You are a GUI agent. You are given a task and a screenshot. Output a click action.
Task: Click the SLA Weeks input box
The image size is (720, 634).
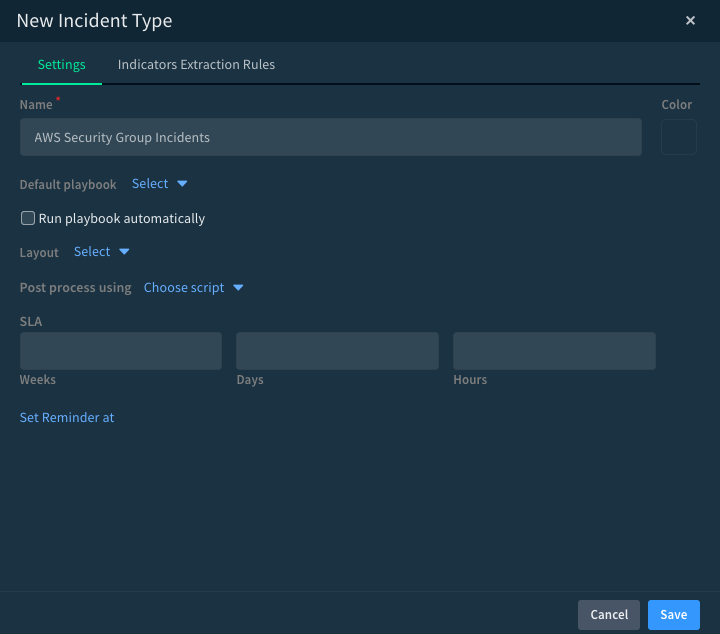coord(121,351)
